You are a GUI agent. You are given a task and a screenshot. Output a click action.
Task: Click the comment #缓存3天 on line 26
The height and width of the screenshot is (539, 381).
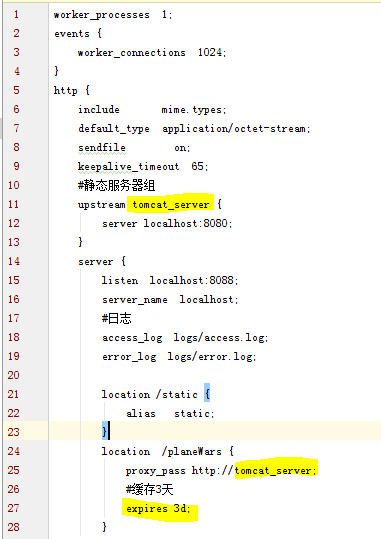click(x=150, y=490)
